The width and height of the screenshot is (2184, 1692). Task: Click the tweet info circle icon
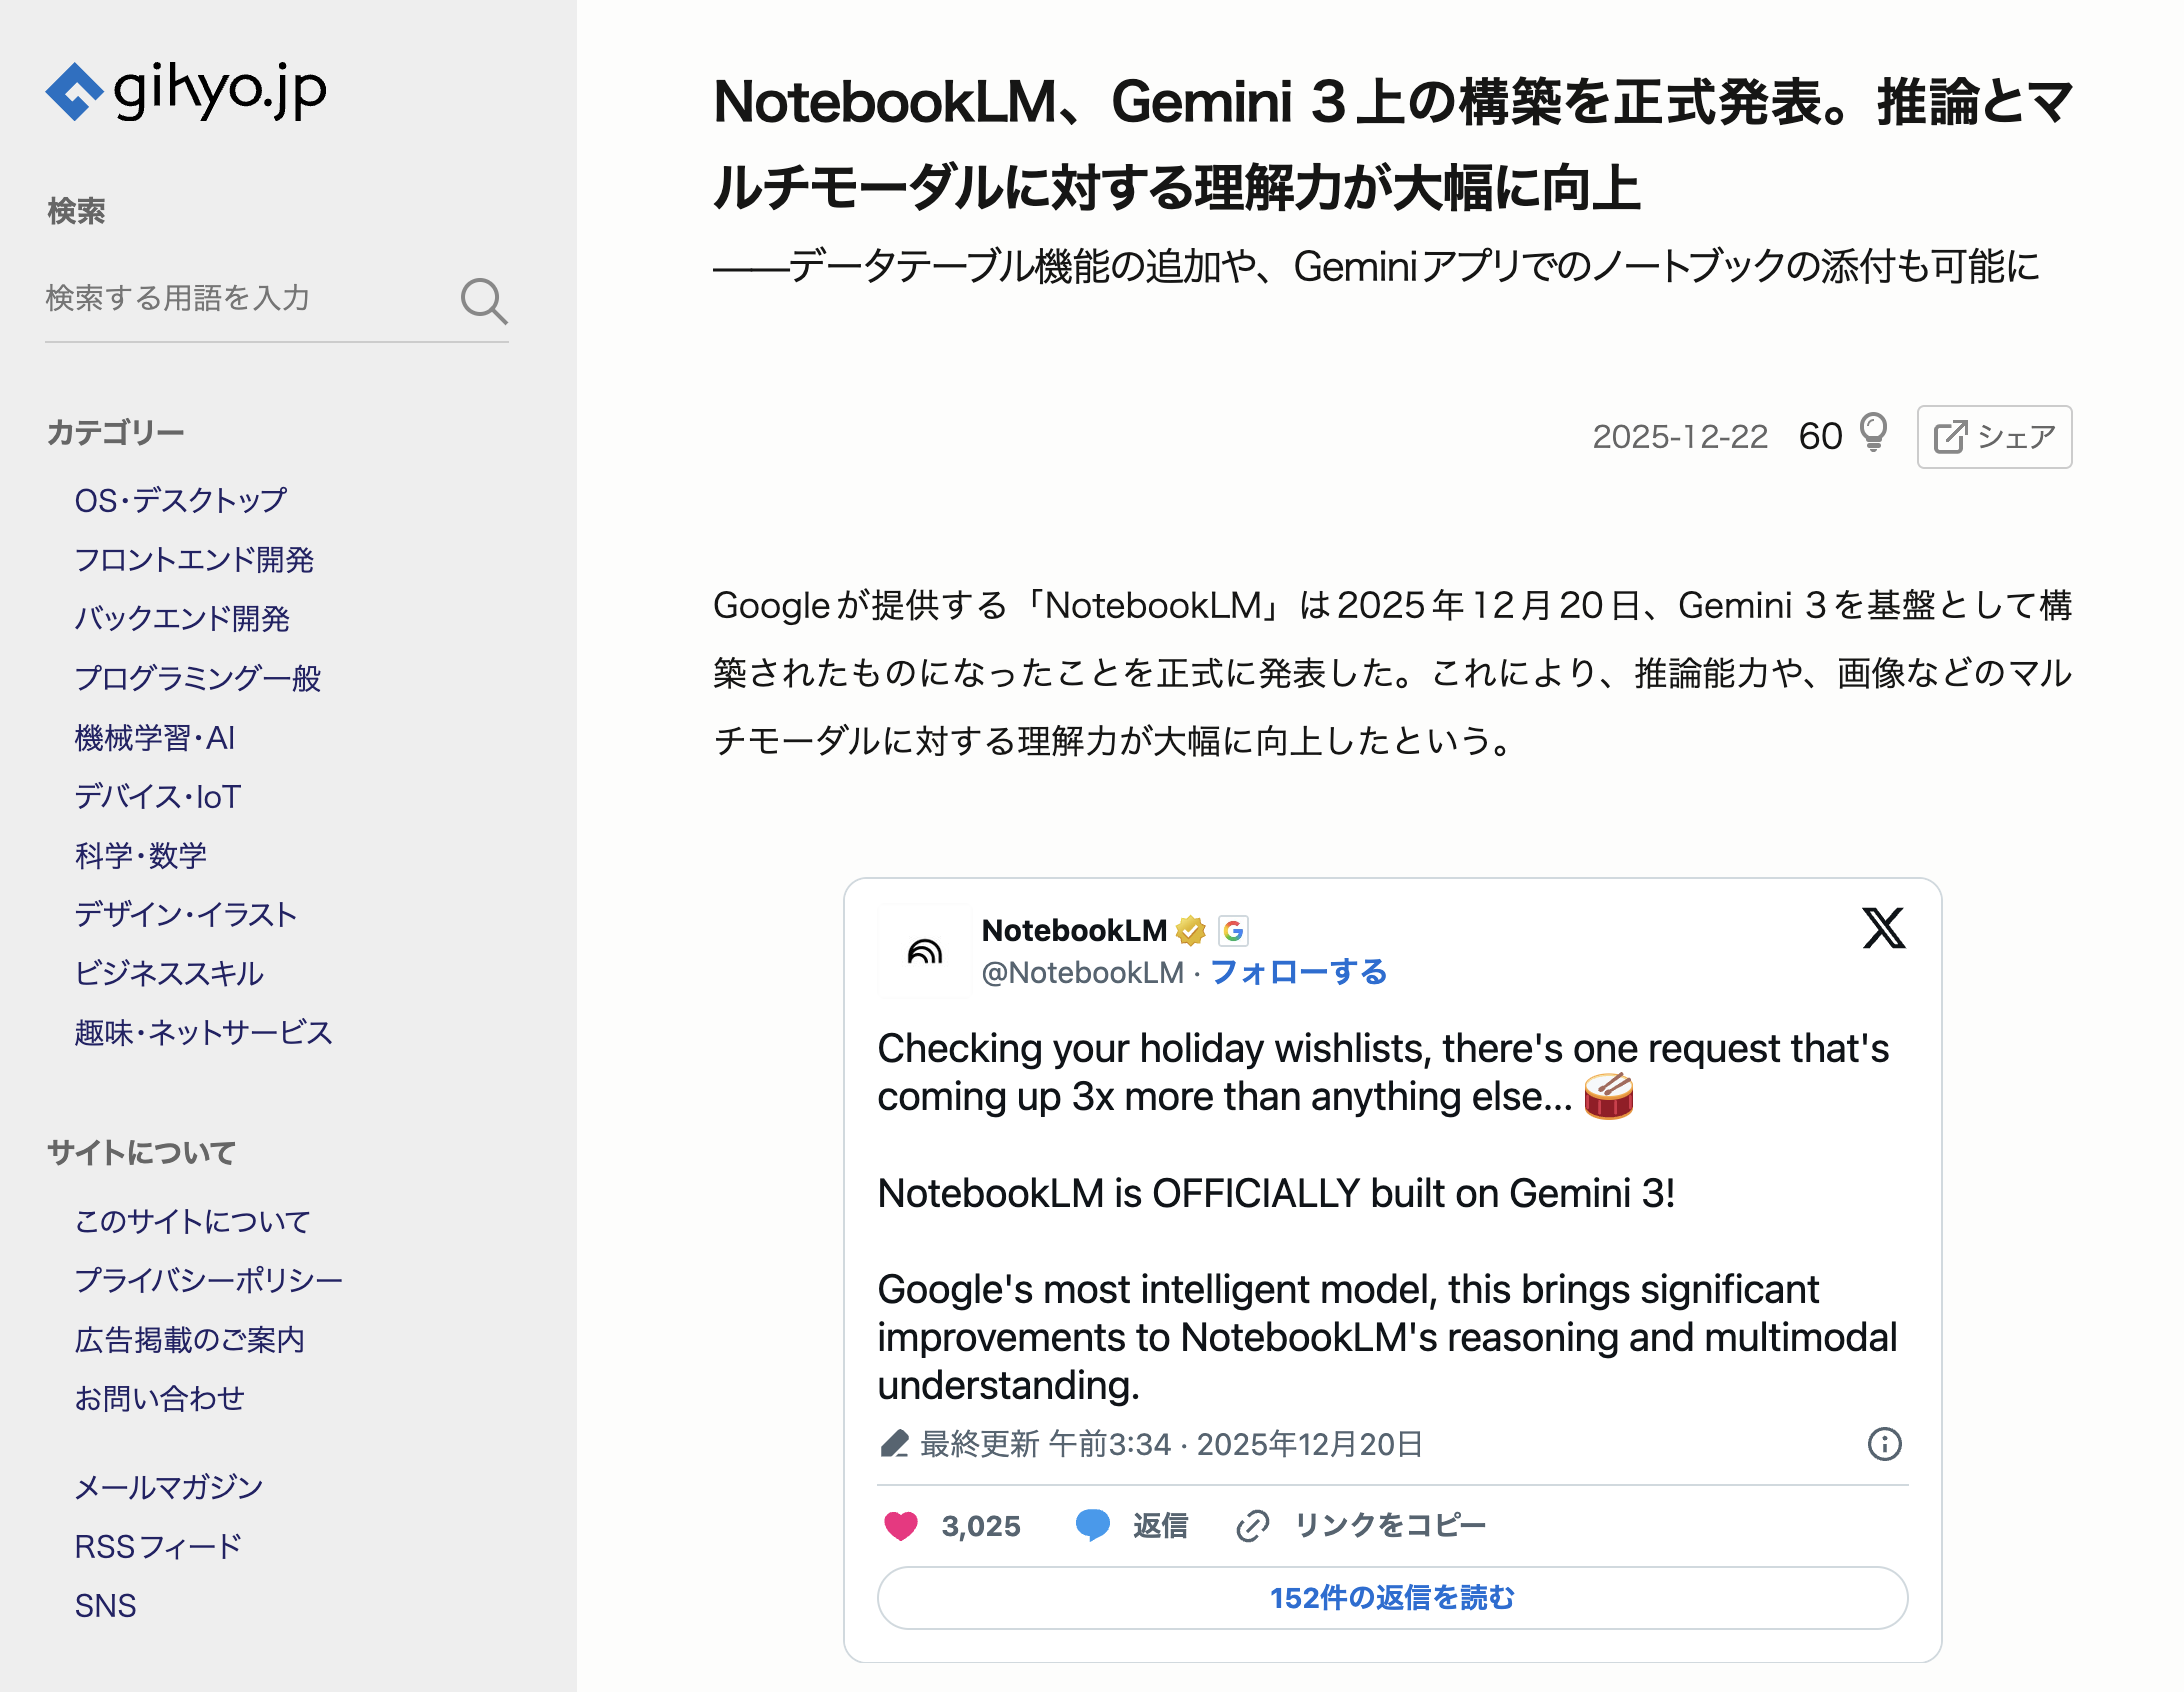[x=1884, y=1444]
